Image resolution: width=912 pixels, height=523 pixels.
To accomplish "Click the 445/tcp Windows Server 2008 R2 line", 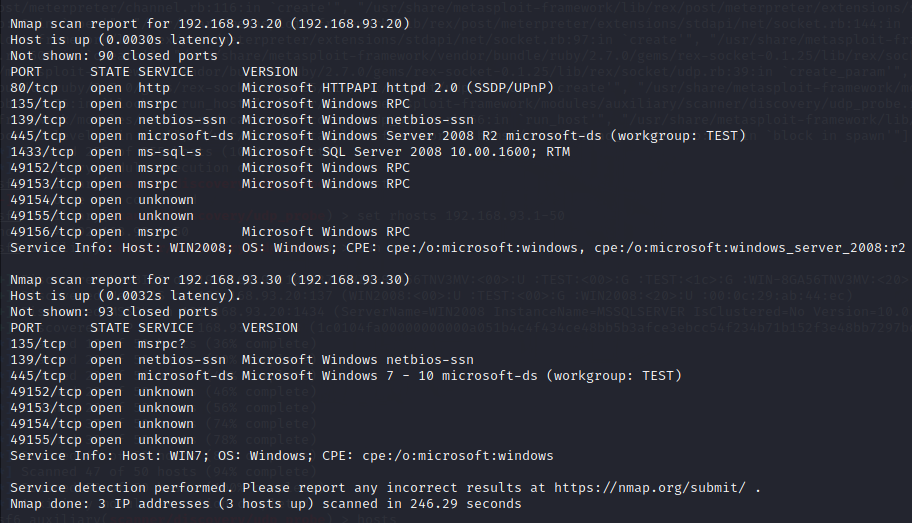I will [x=378, y=136].
